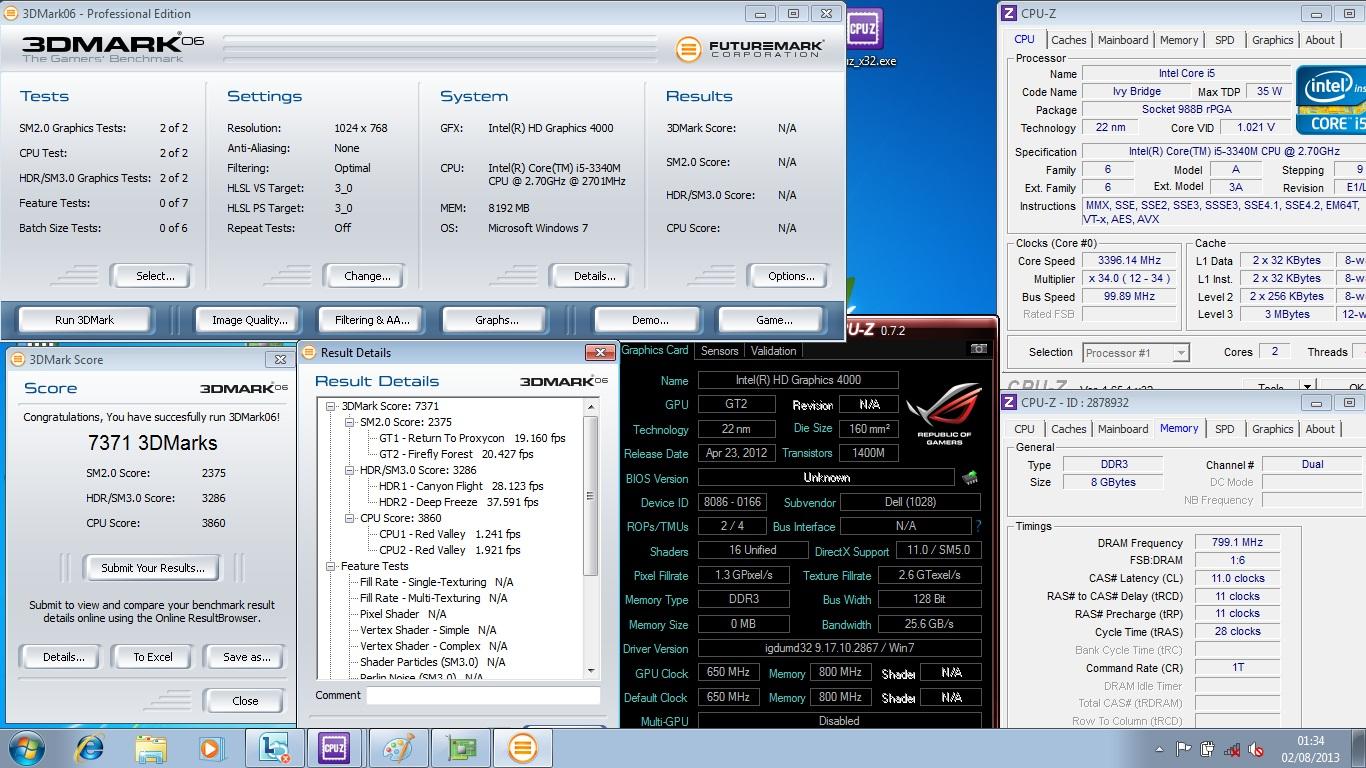Viewport: 1366px width, 768px height.
Task: Select 'Fill Rate - Single-Texturing' row
Action: click(436, 582)
